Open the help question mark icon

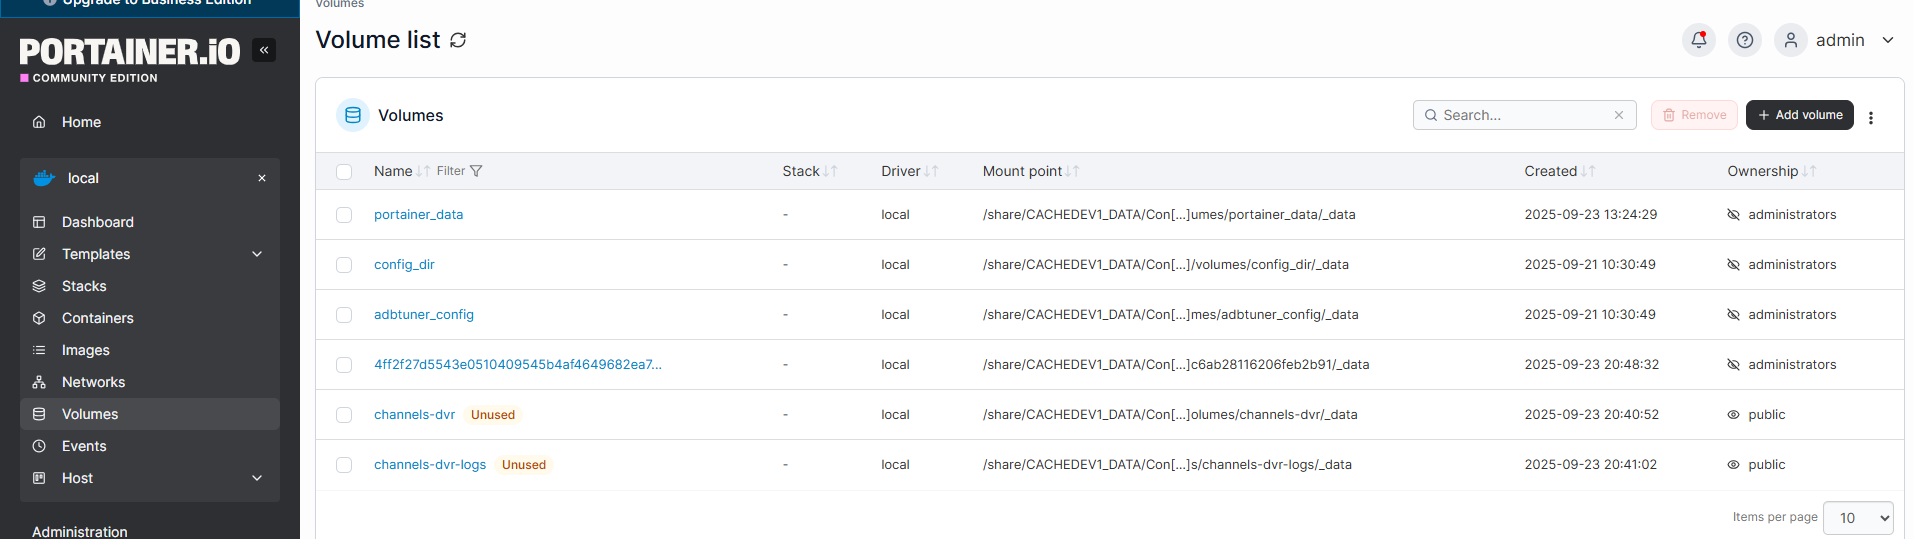1744,40
